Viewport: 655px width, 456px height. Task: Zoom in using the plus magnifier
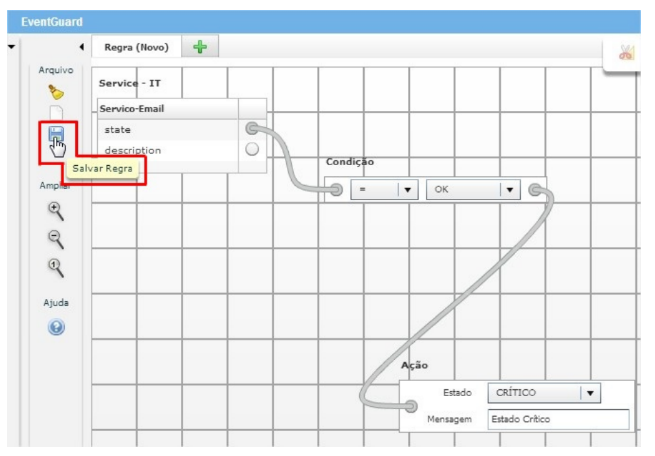[x=56, y=210]
